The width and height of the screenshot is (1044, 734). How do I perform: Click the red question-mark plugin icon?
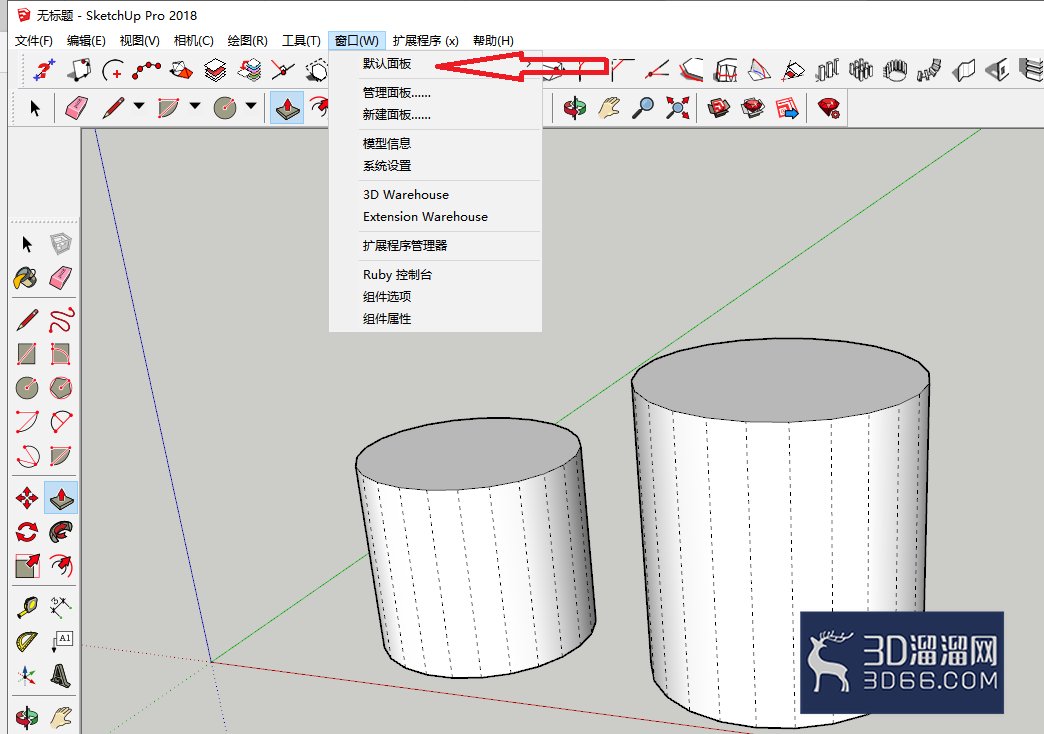[45, 70]
